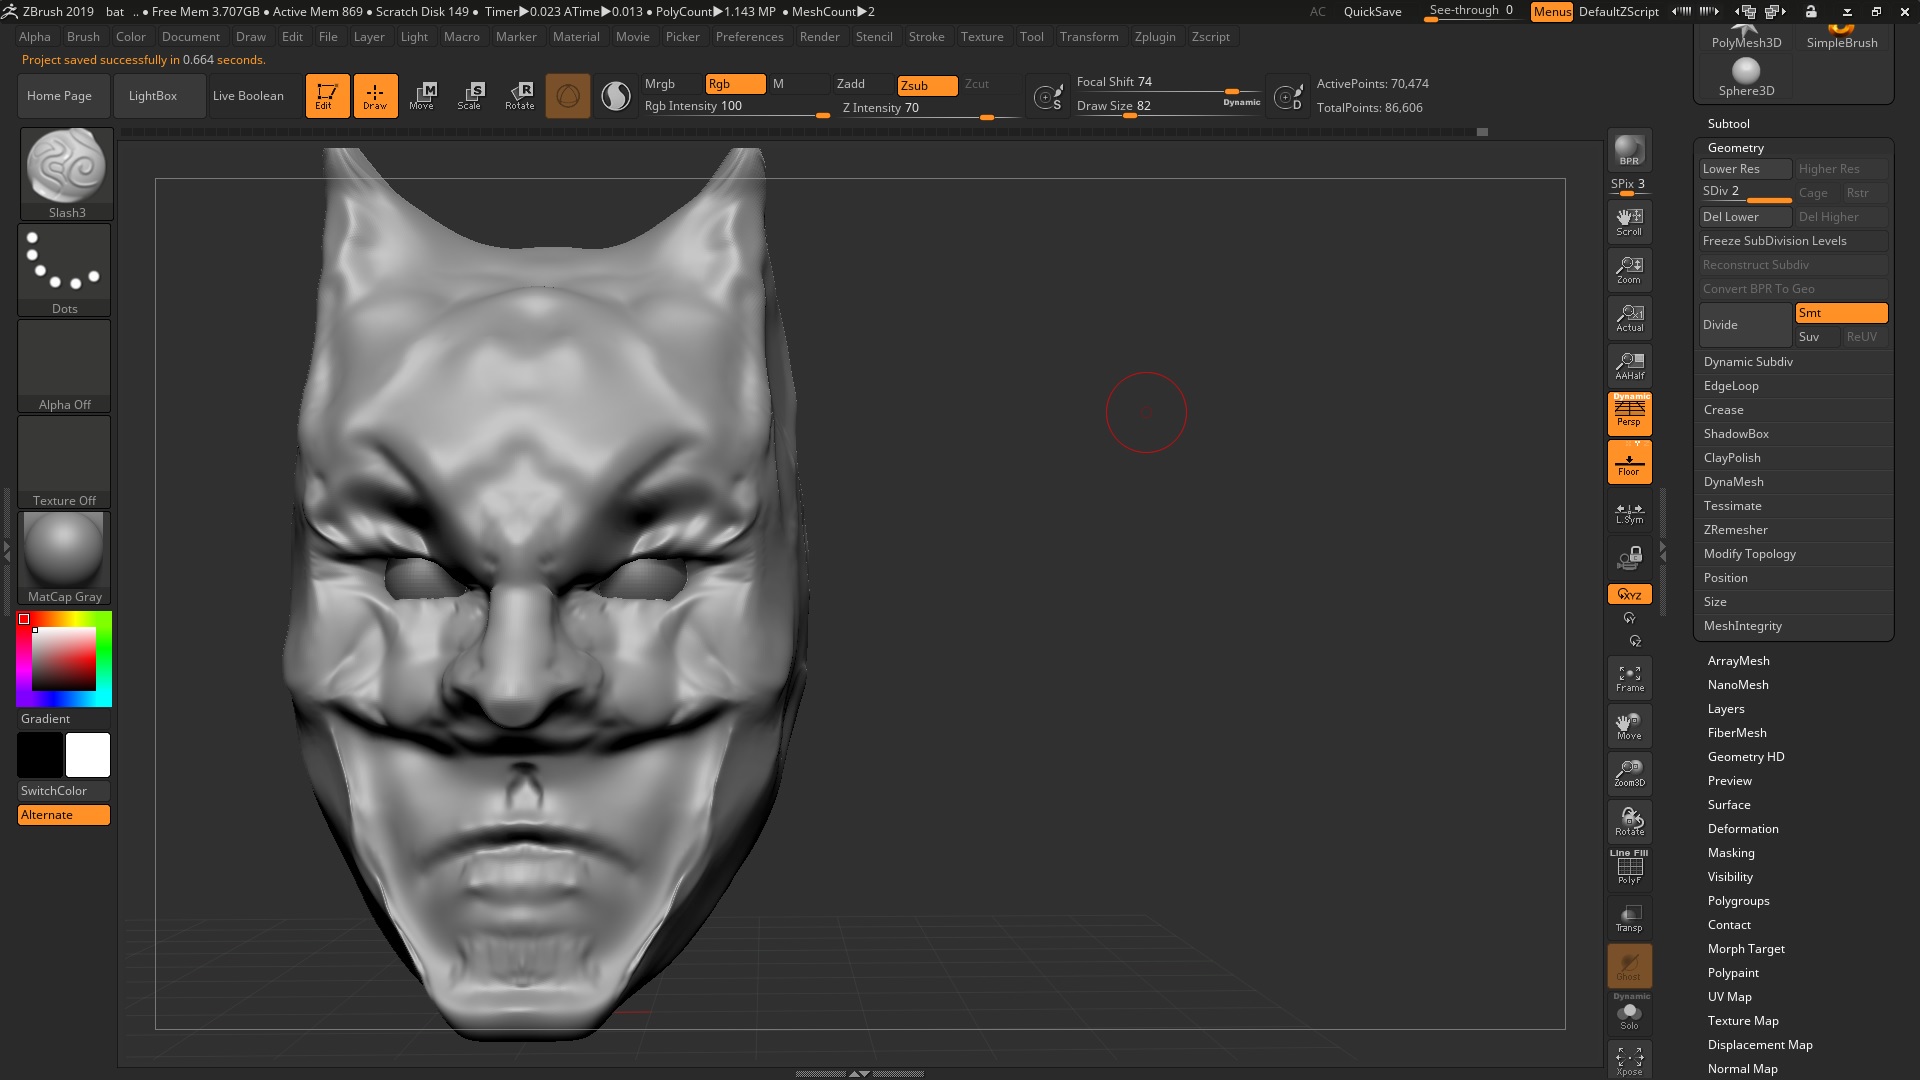This screenshot has width=1920, height=1080.
Task: Toggle Ghost transparency
Action: (x=1629, y=965)
